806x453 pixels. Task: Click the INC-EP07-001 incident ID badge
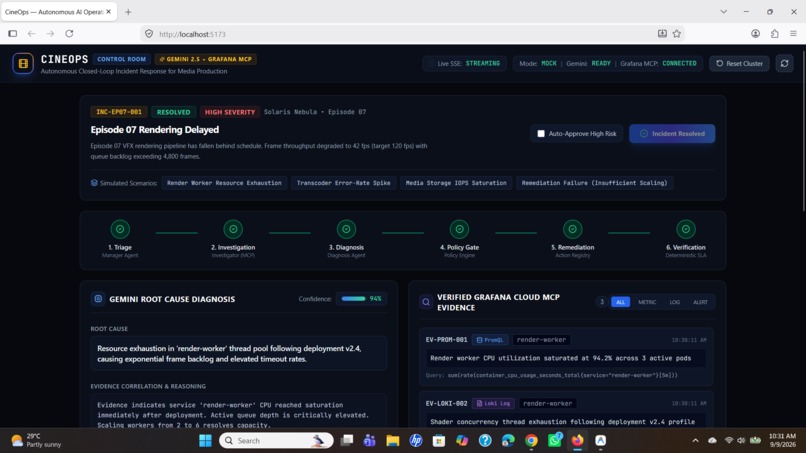point(119,112)
